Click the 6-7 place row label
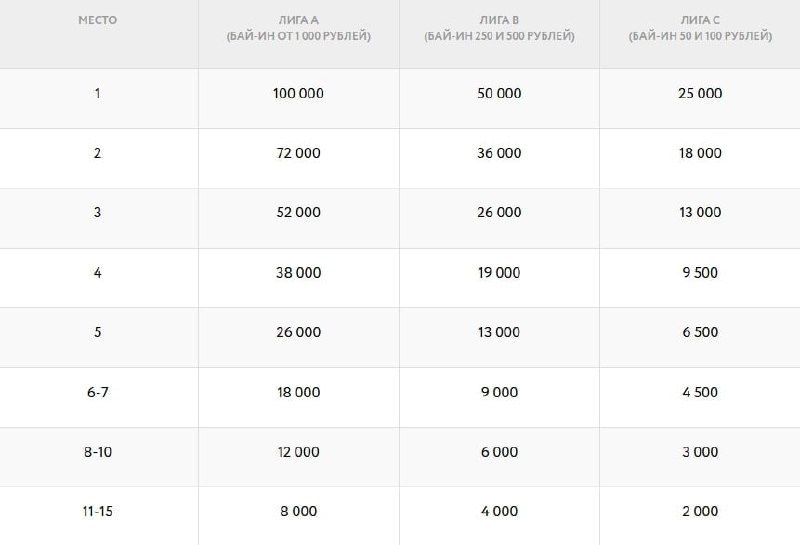Viewport: 800px width, 545px height. 98,392
